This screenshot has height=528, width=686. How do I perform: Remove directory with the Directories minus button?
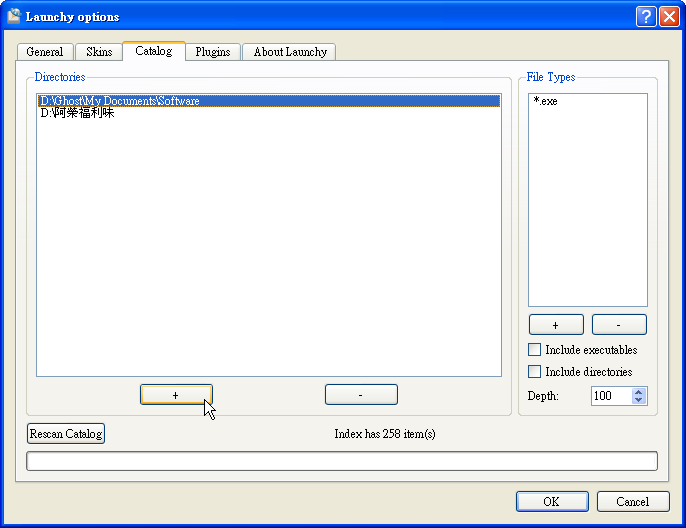click(361, 395)
